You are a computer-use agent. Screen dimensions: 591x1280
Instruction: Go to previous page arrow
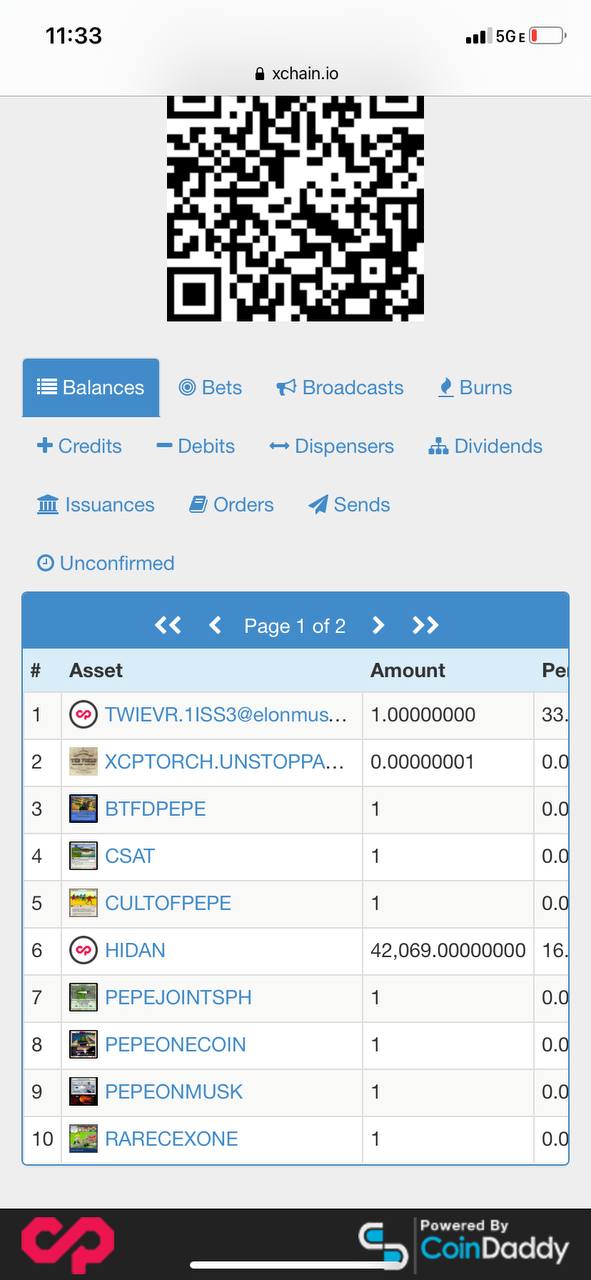click(215, 625)
